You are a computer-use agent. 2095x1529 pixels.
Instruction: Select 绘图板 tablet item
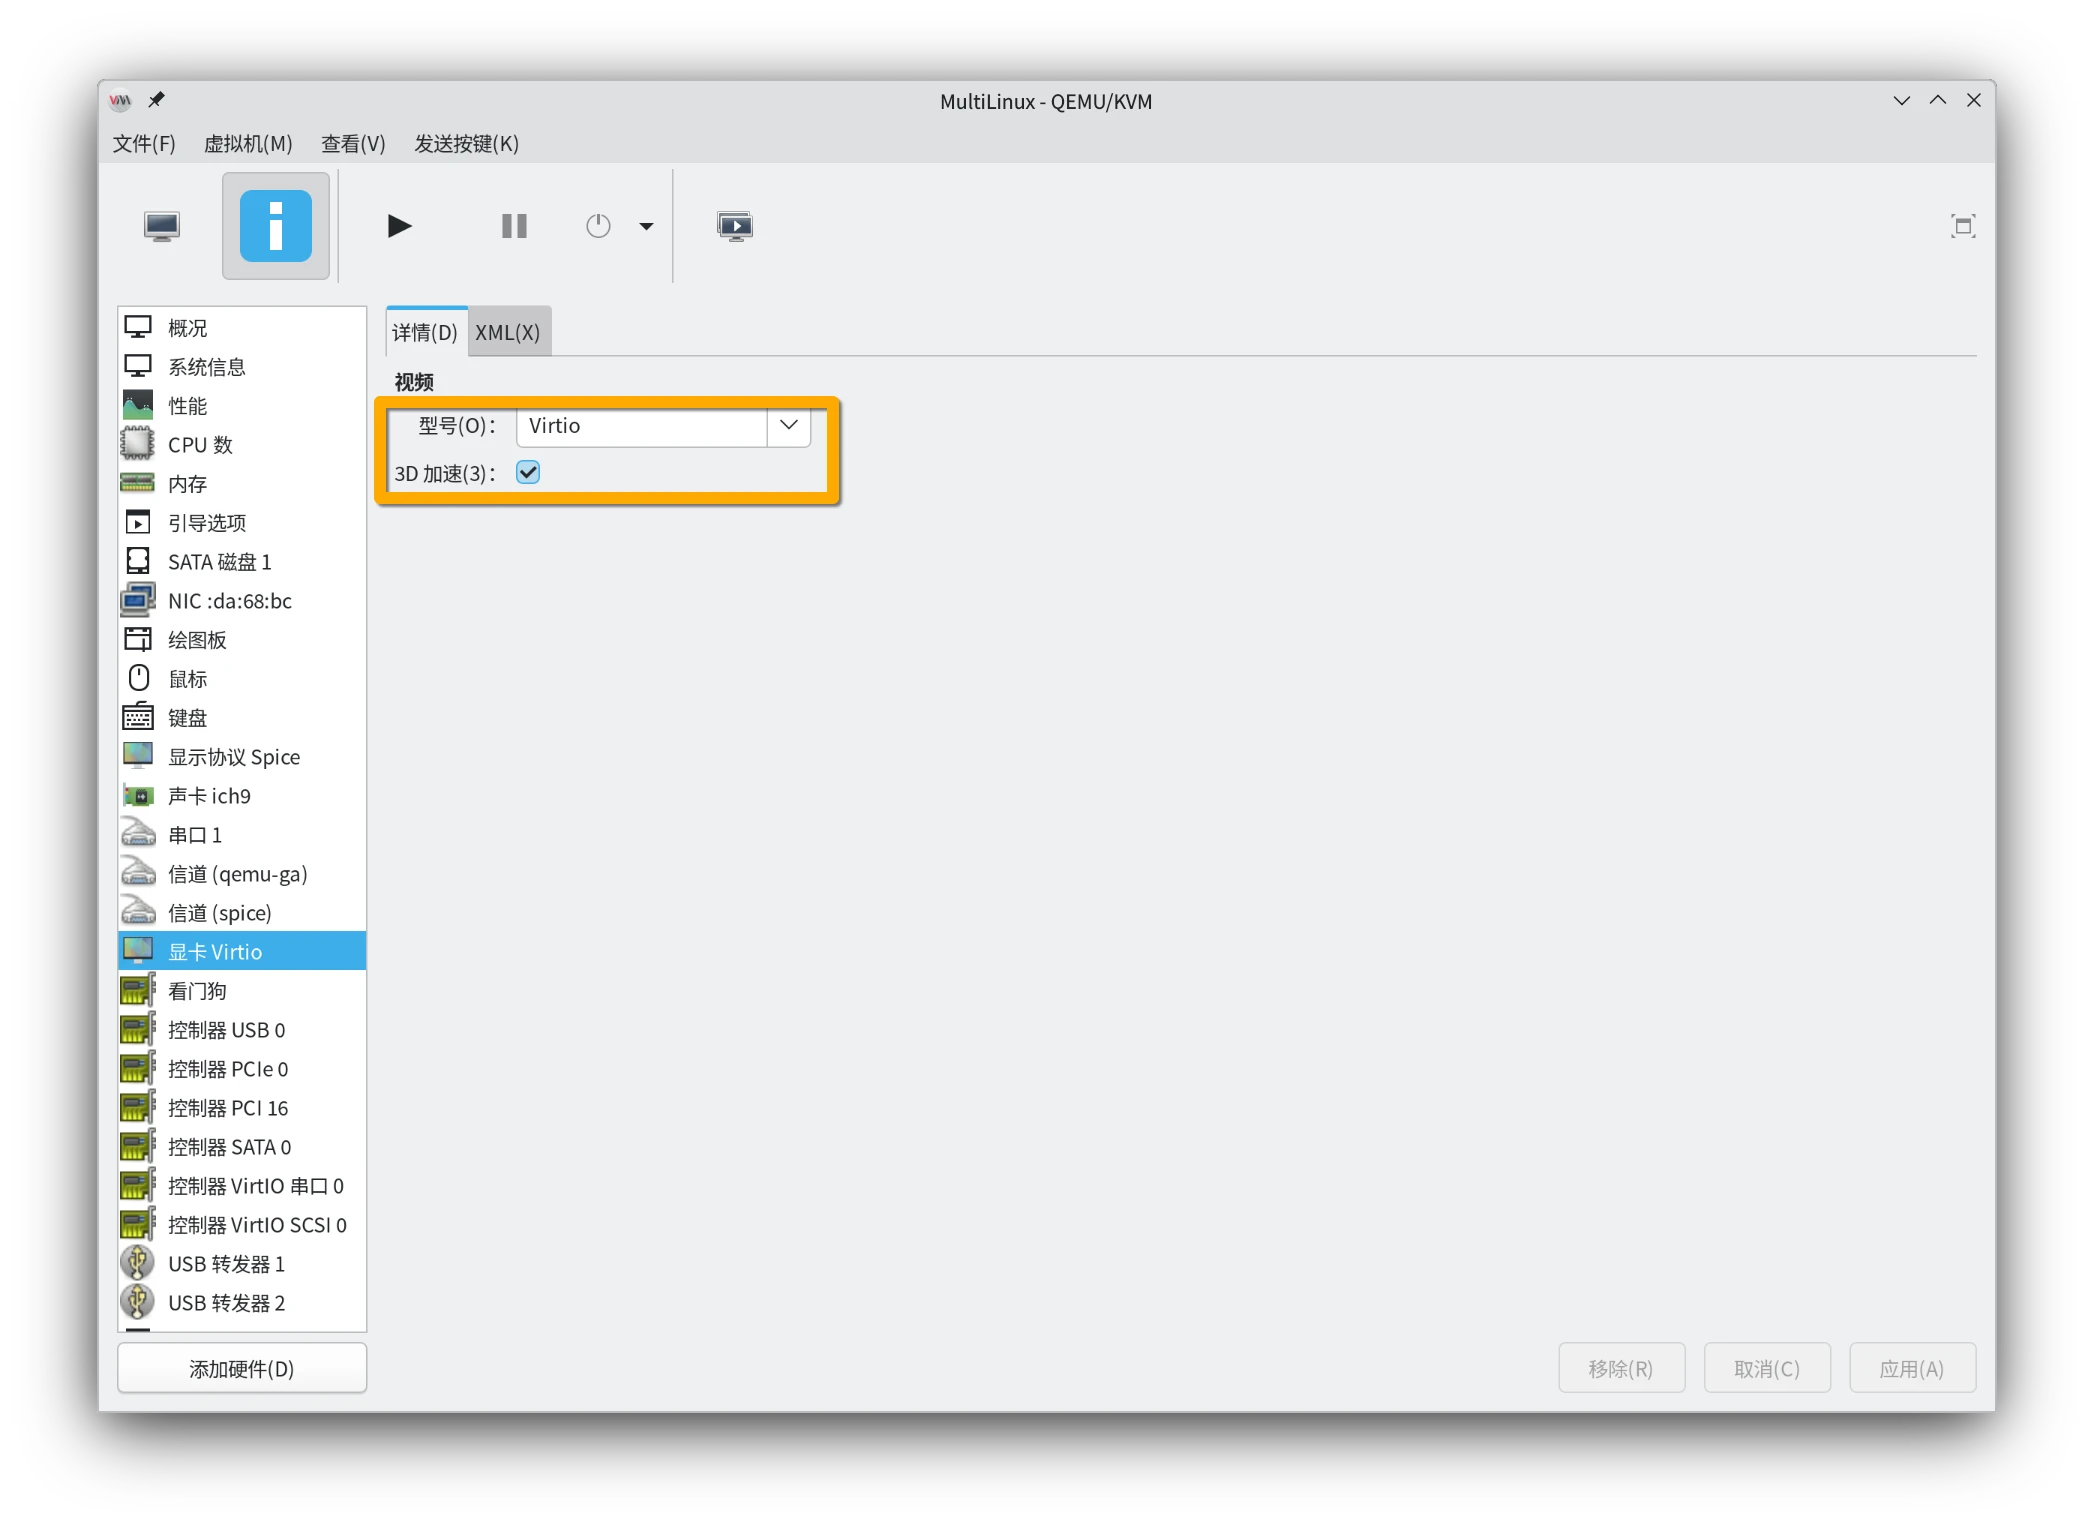242,640
